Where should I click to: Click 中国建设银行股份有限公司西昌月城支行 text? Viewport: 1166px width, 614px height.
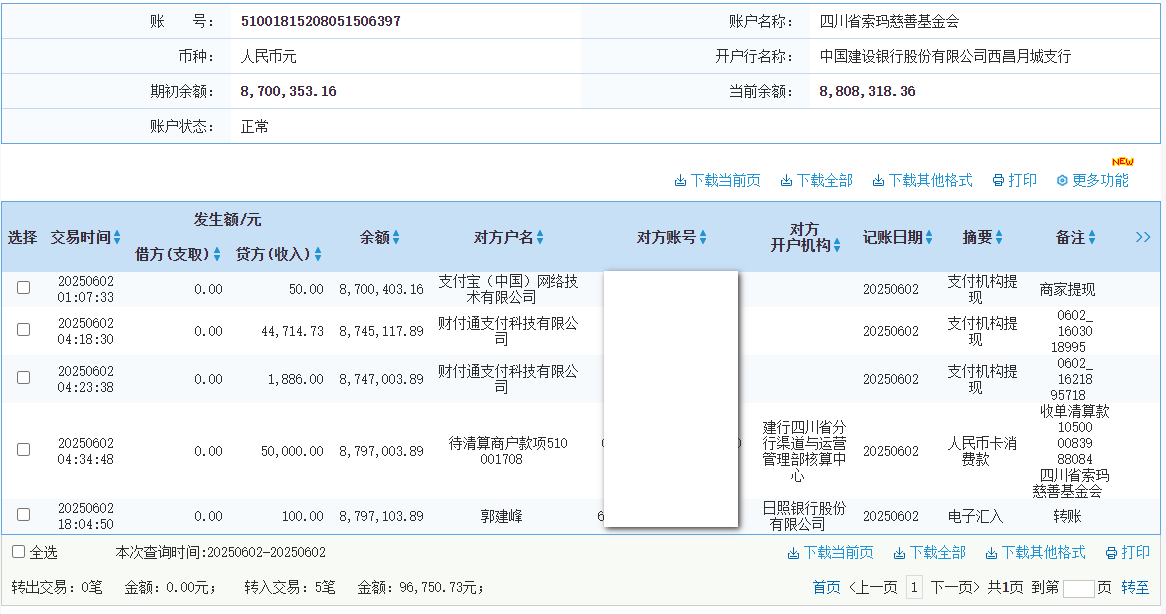point(945,56)
